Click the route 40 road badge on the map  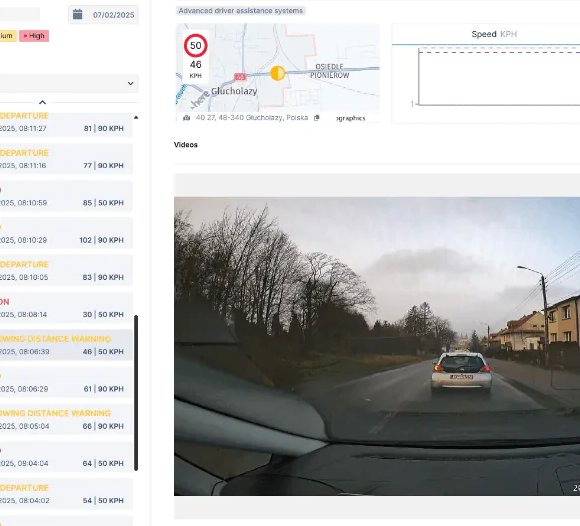[x=240, y=77]
